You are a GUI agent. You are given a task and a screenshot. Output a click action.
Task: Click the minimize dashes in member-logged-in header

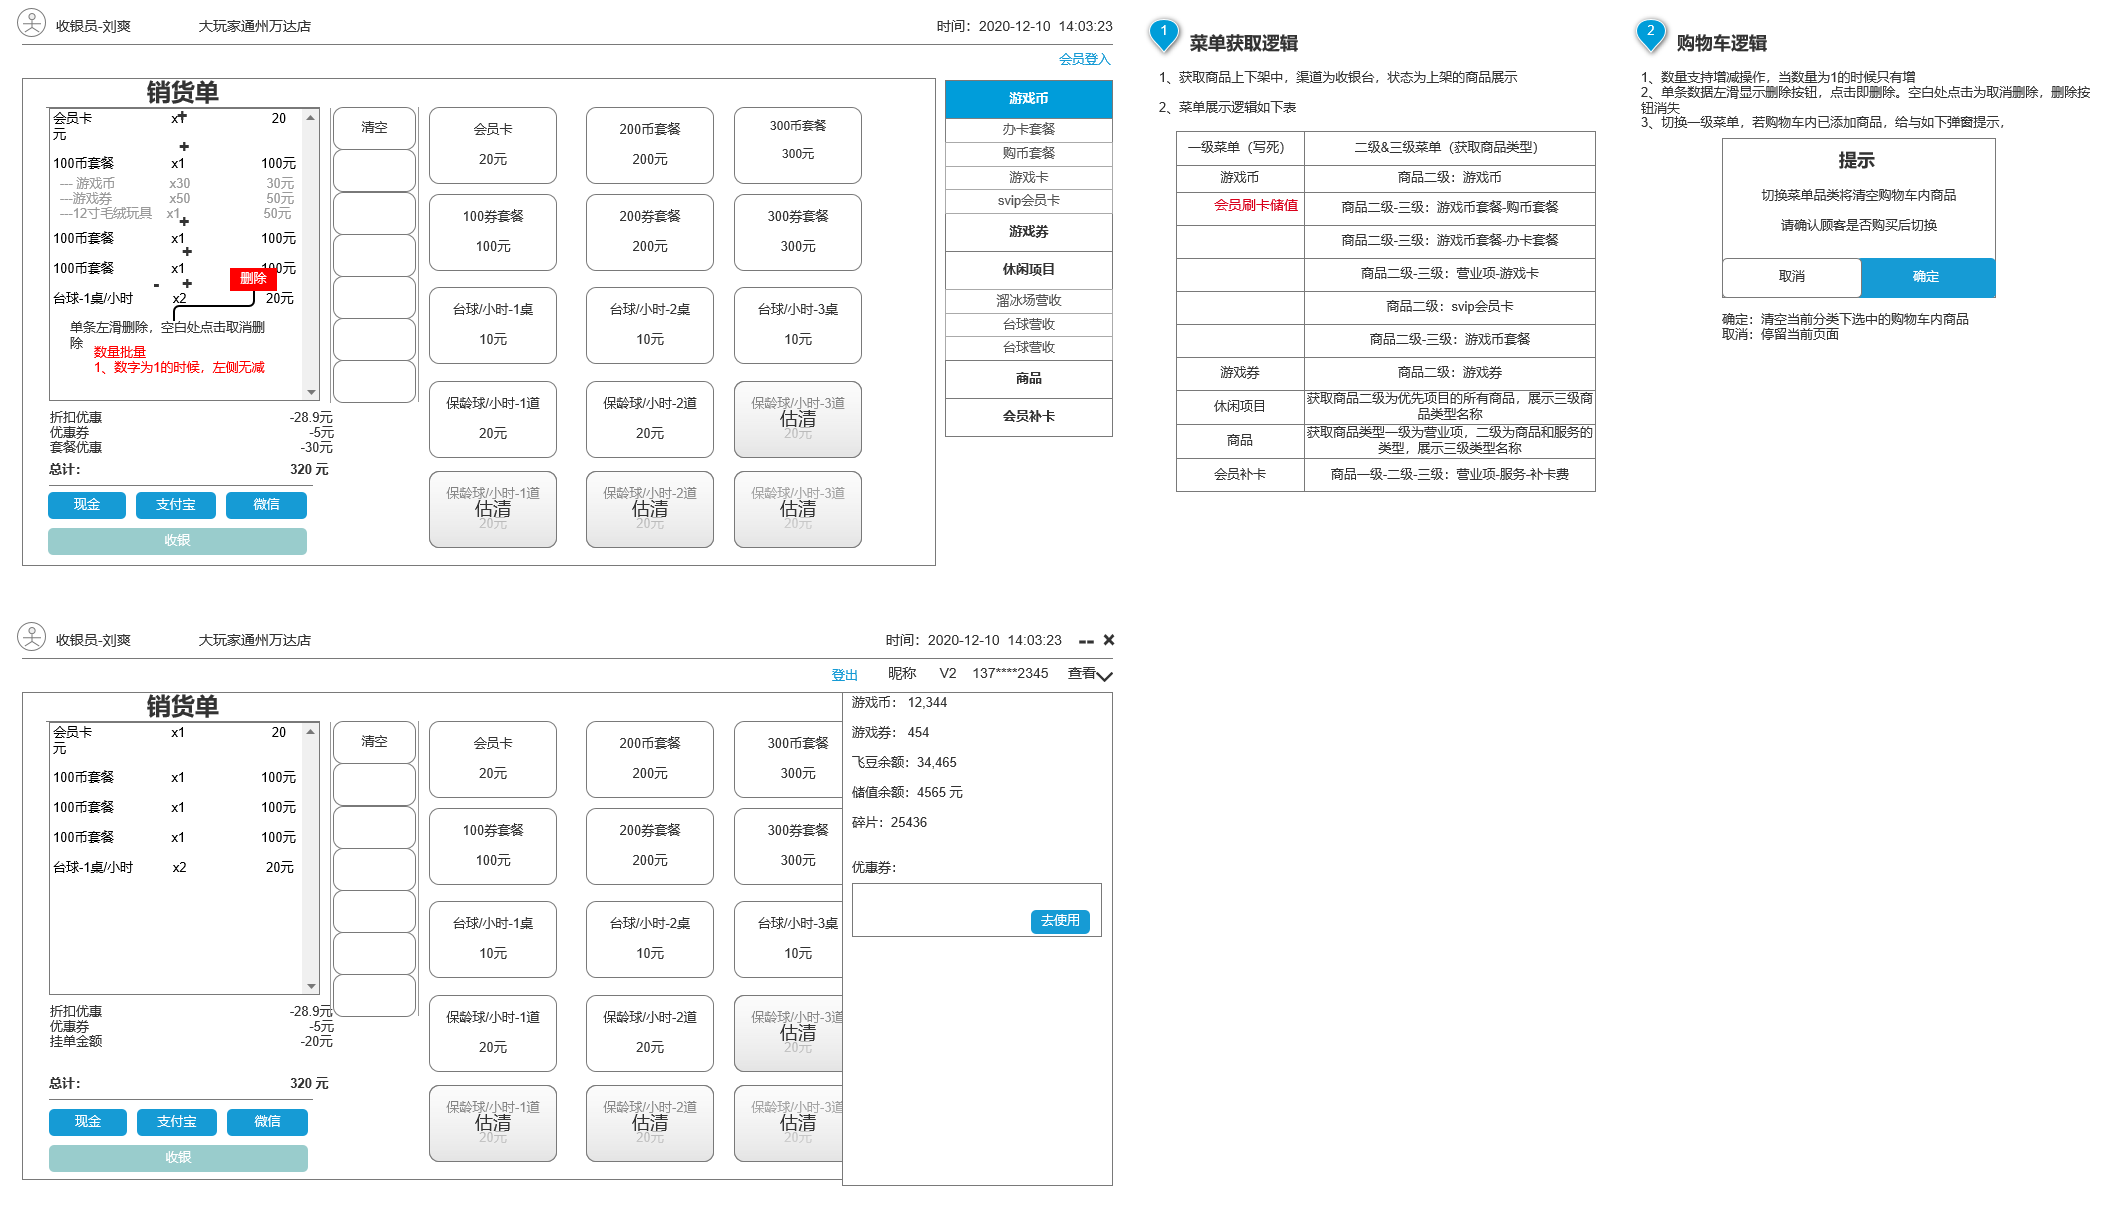(x=1086, y=642)
